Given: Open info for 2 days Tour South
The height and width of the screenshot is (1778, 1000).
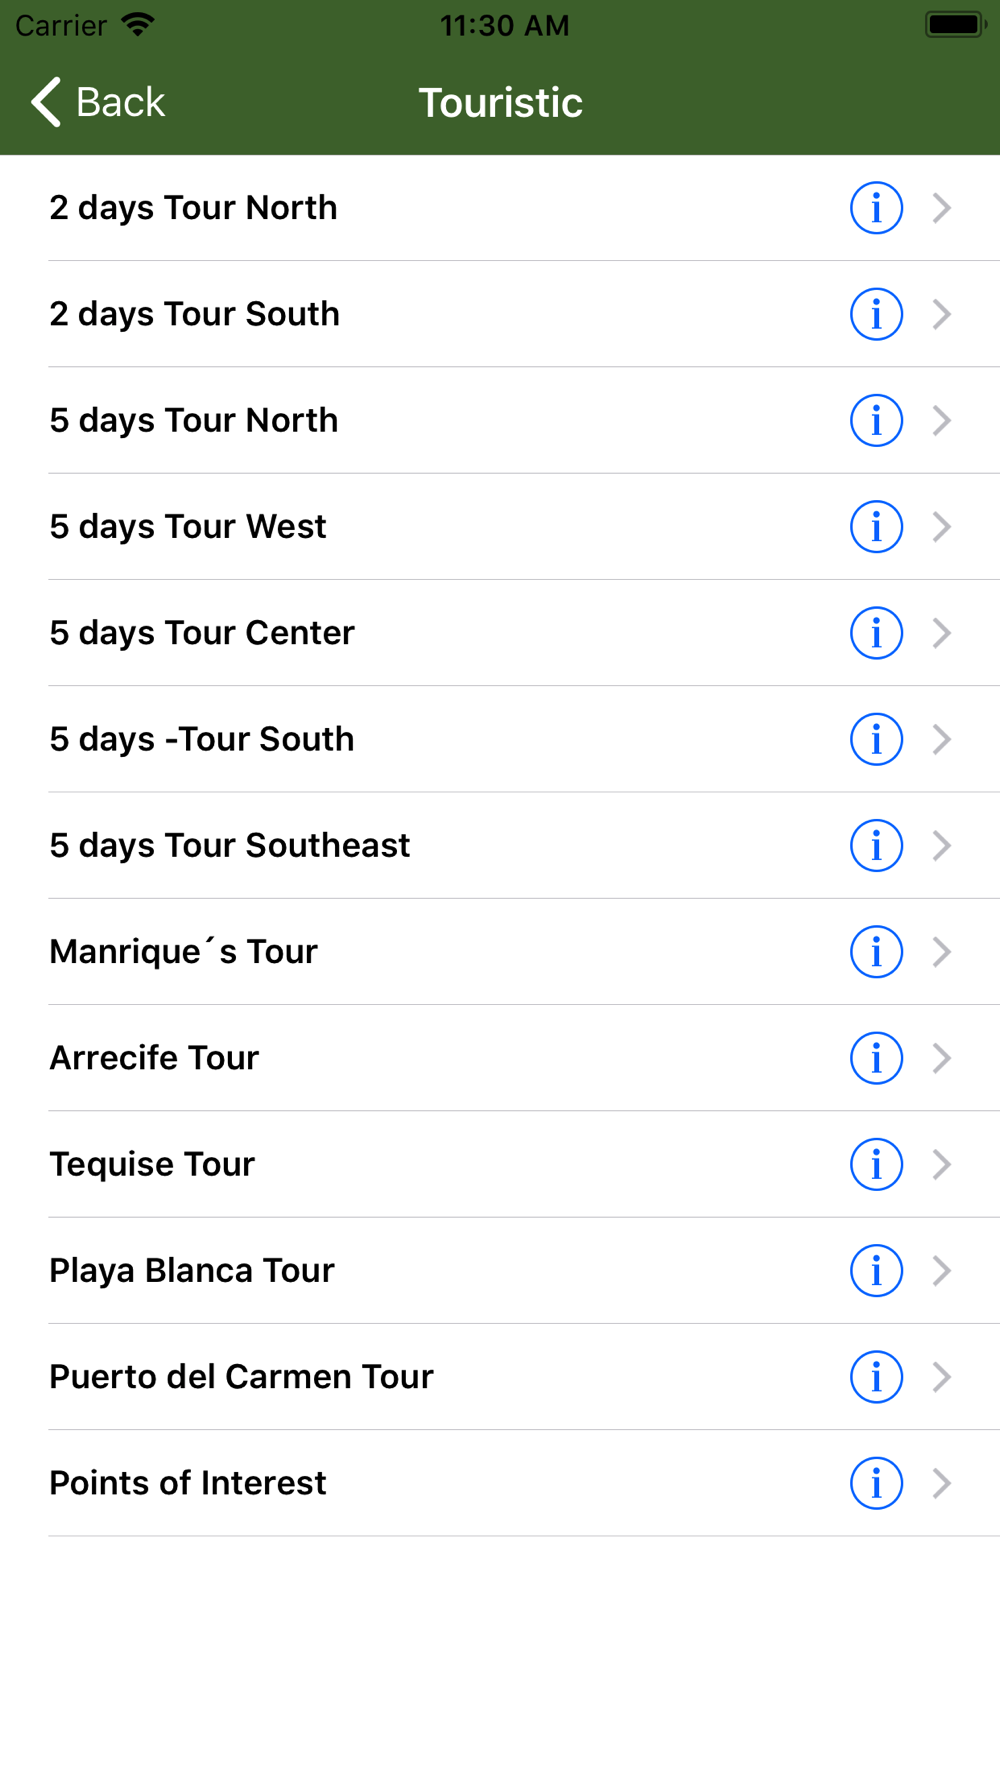Looking at the screenshot, I should [x=876, y=314].
